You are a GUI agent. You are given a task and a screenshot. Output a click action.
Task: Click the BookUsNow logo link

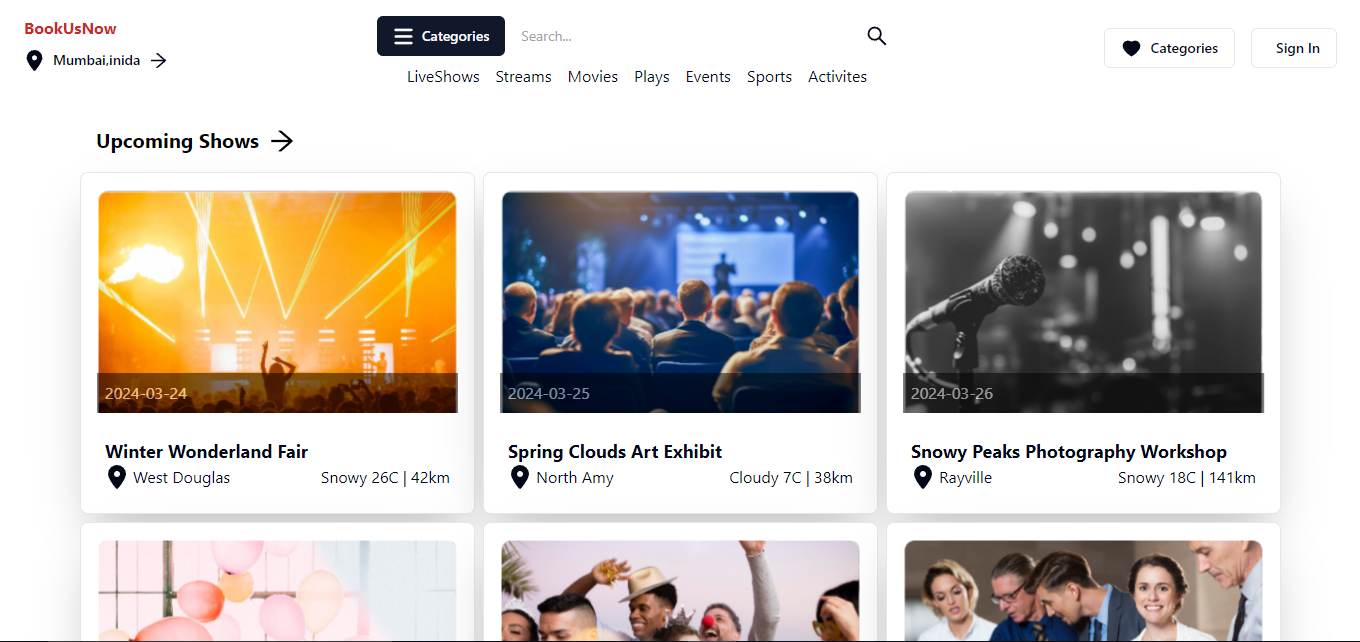pos(70,29)
